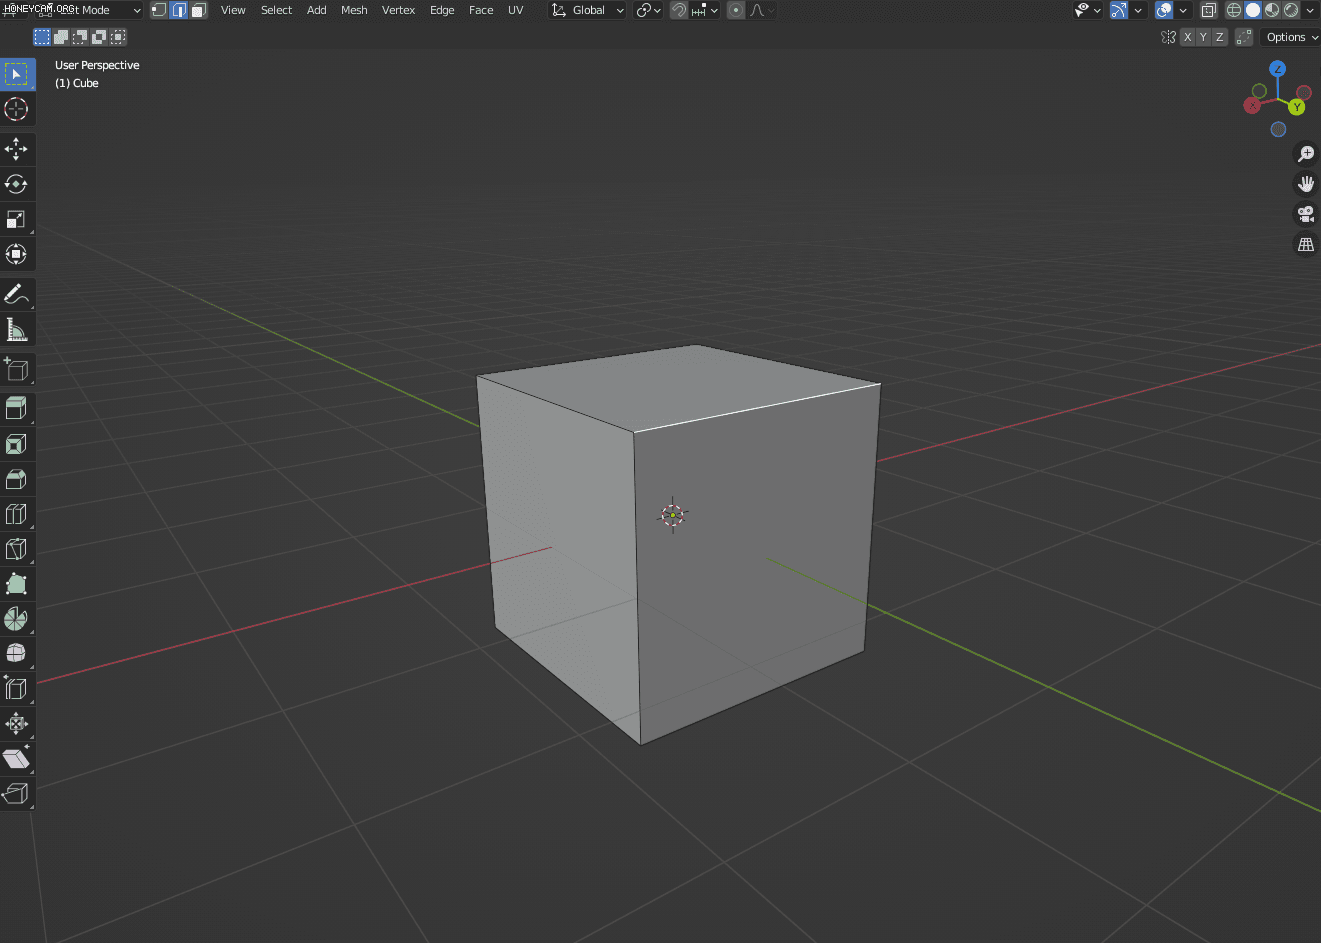
Task: Open the View menu
Action: pos(233,10)
